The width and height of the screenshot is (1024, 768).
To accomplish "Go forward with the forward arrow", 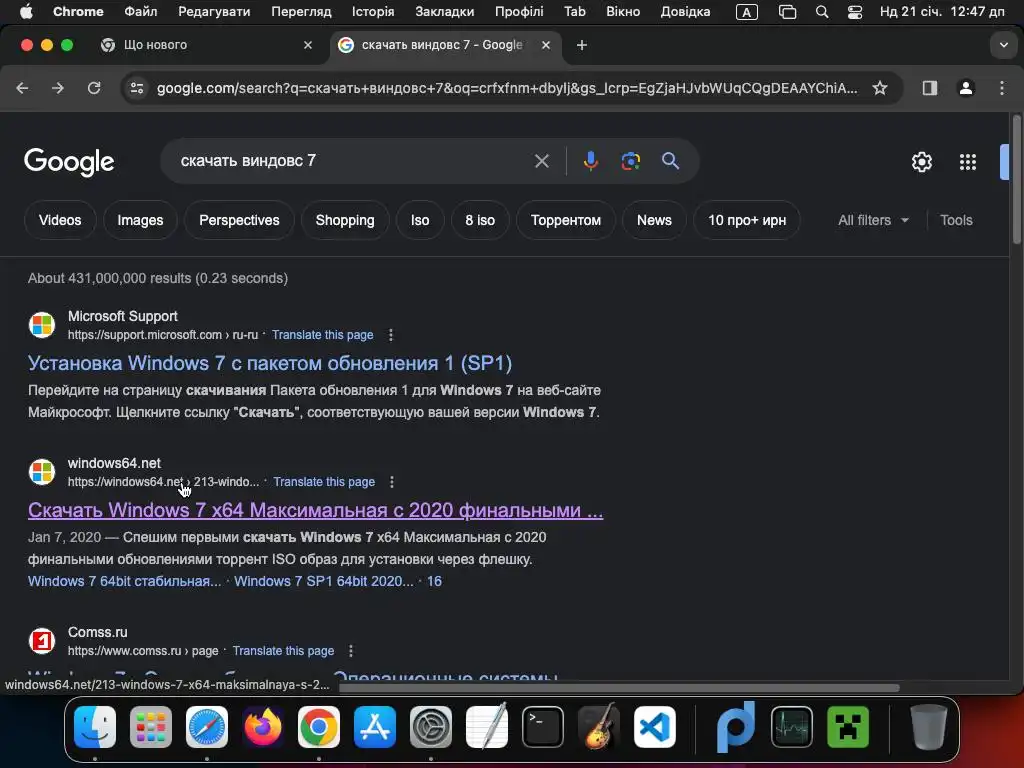I will point(58,88).
